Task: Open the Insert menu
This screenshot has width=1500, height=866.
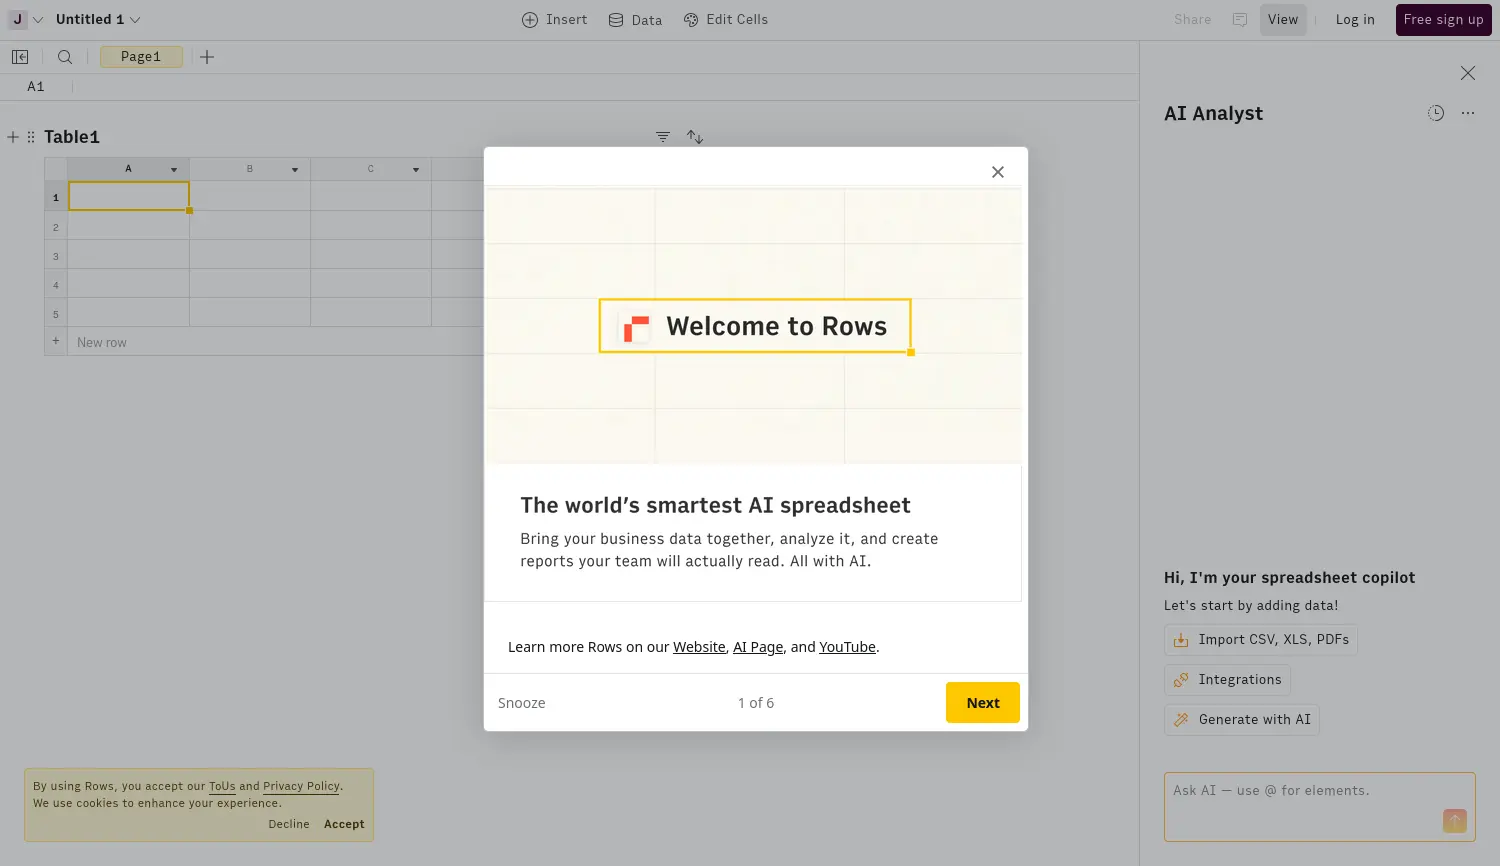Action: tap(555, 20)
